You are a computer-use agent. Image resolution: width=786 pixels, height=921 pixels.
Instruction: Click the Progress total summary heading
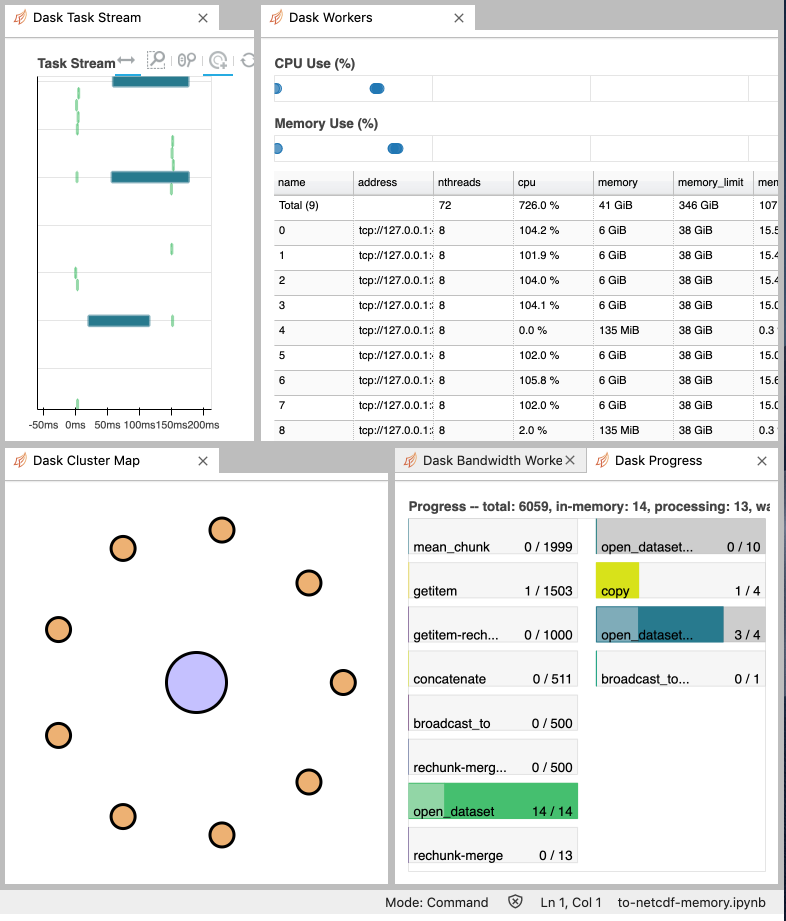point(589,506)
